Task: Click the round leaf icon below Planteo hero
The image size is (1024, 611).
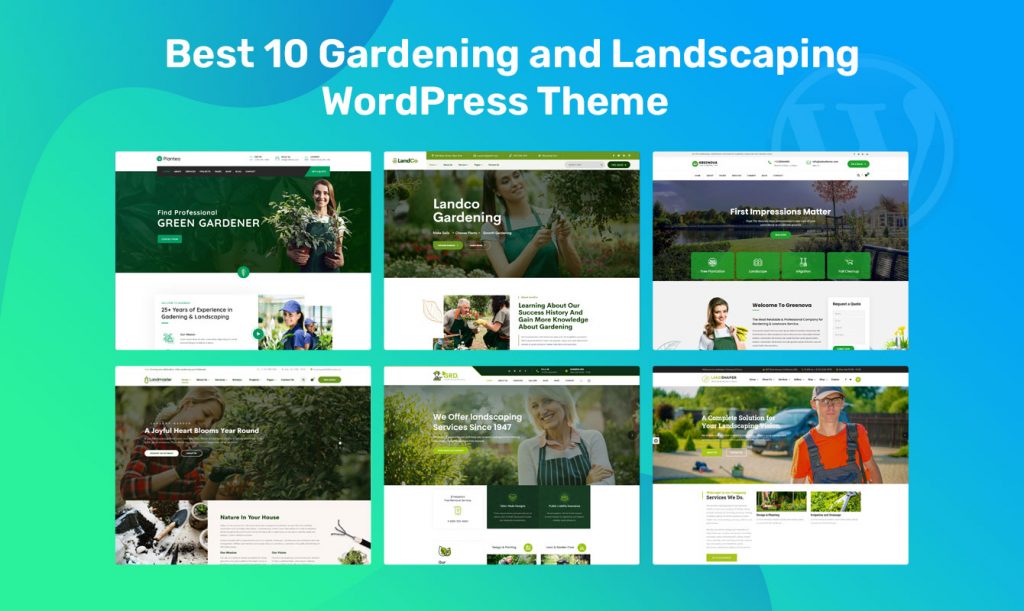Action: coord(243,272)
